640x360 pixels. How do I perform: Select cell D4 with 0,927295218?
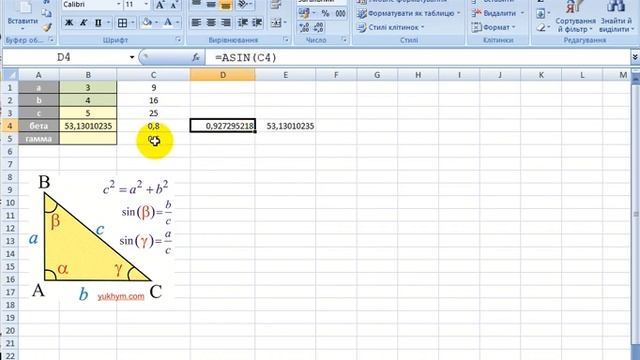222,126
